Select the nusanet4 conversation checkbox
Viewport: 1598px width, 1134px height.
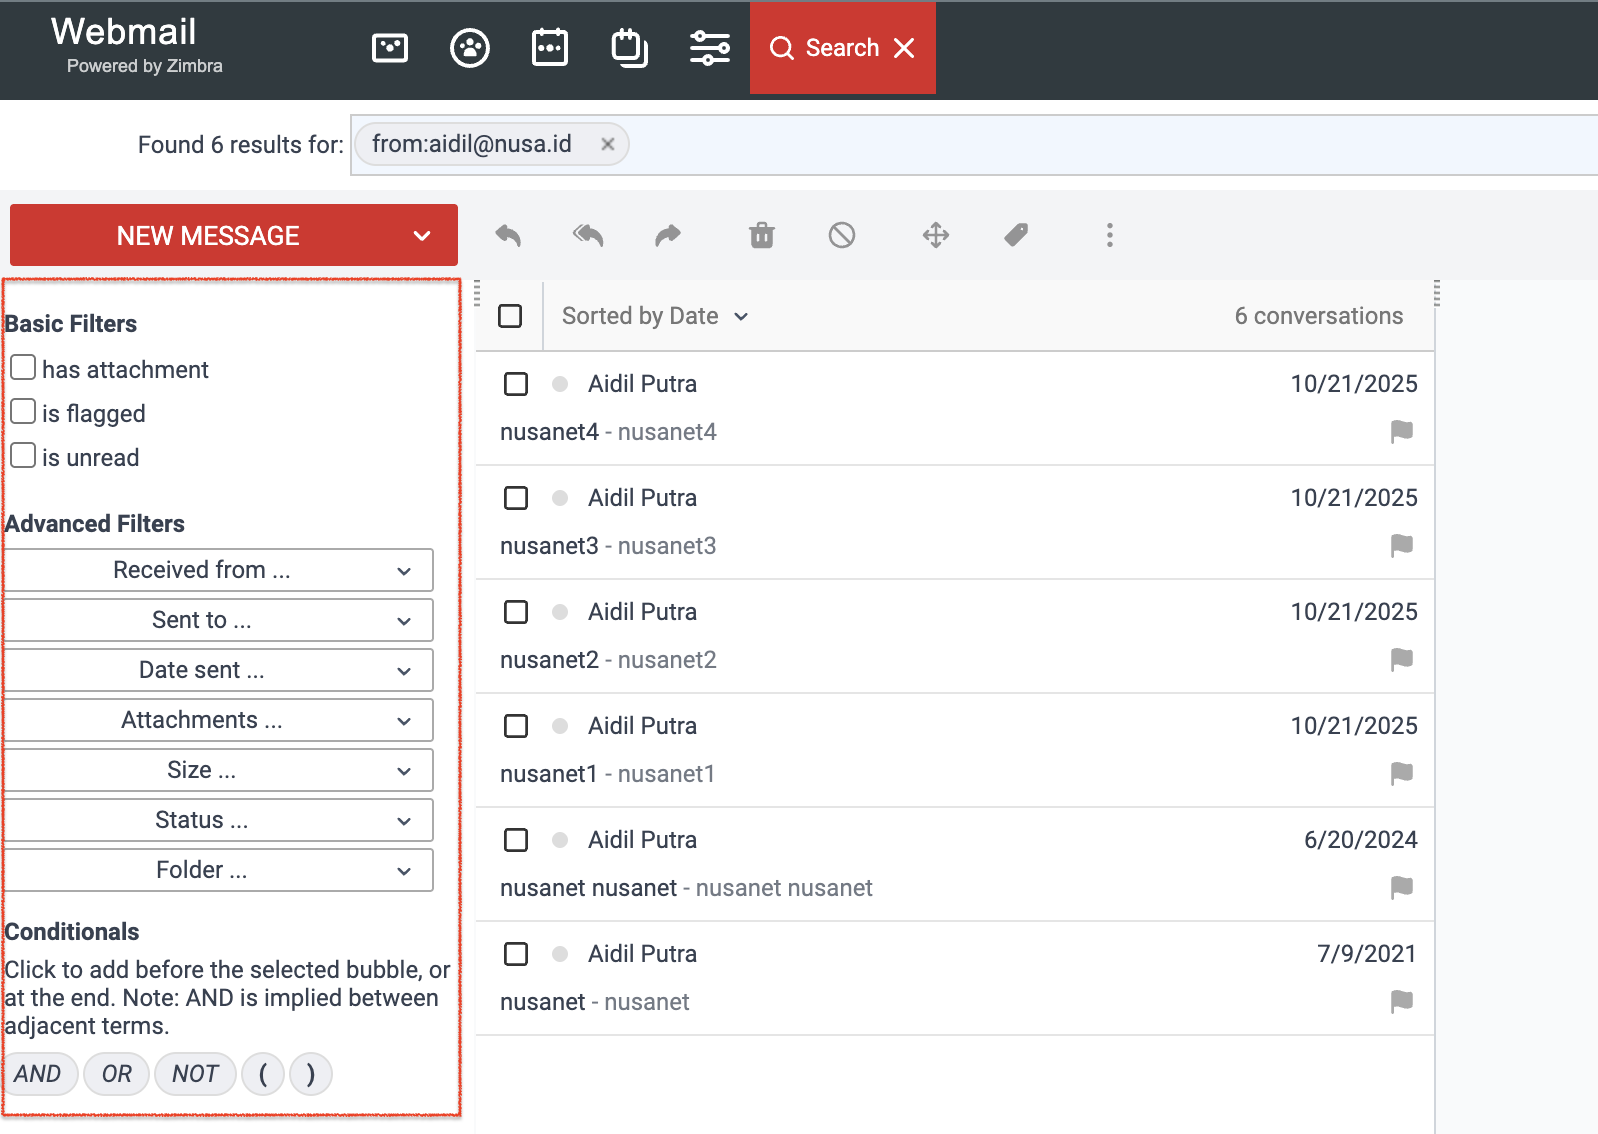point(516,384)
